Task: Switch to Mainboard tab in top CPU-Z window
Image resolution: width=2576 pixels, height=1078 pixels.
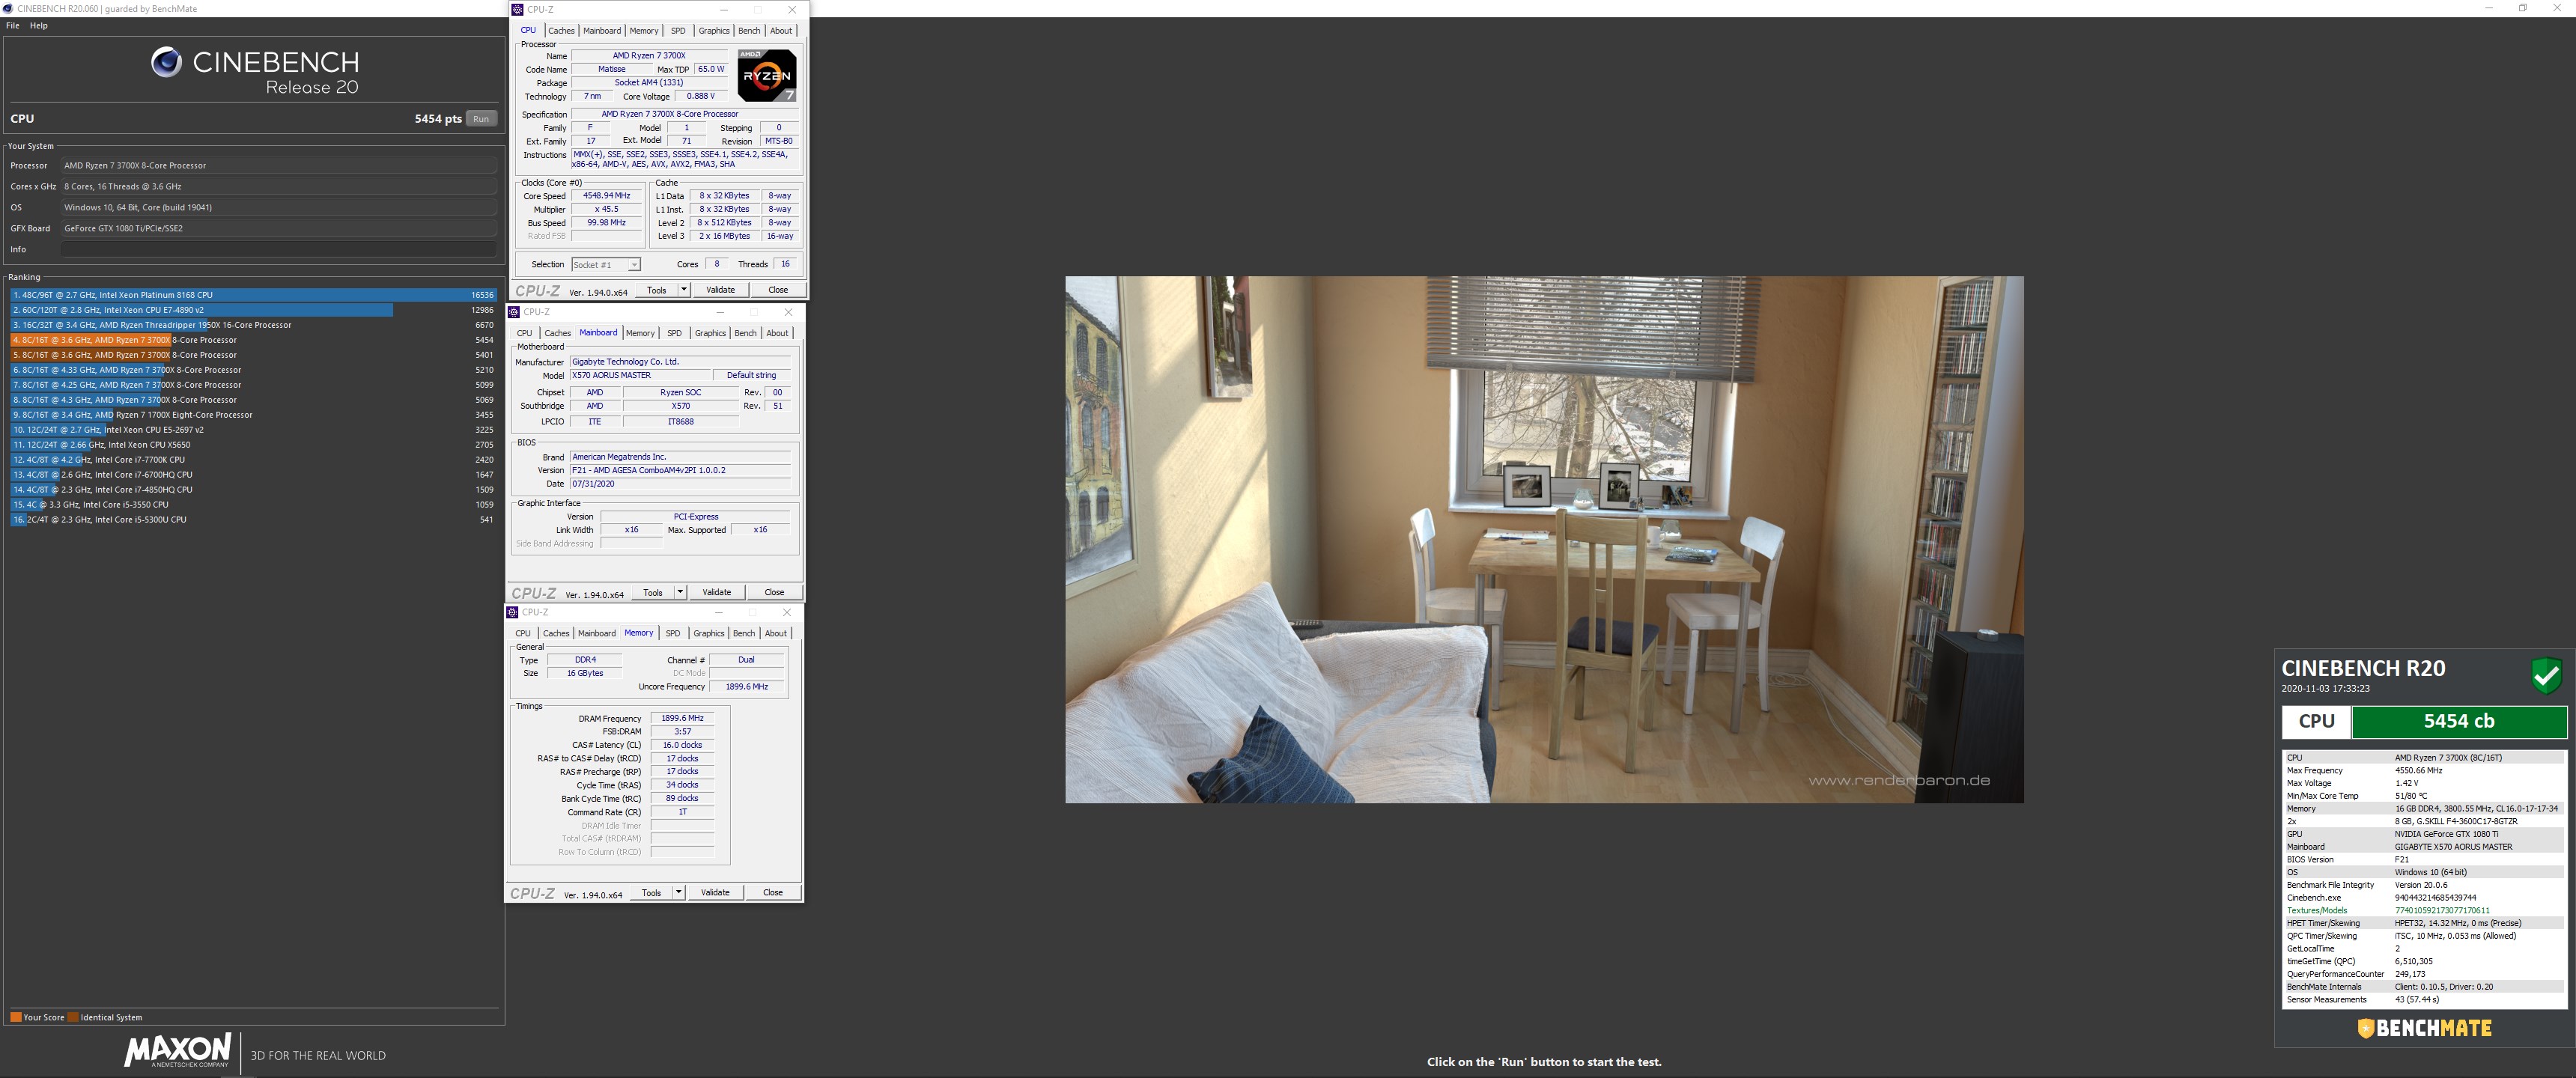Action: [602, 31]
